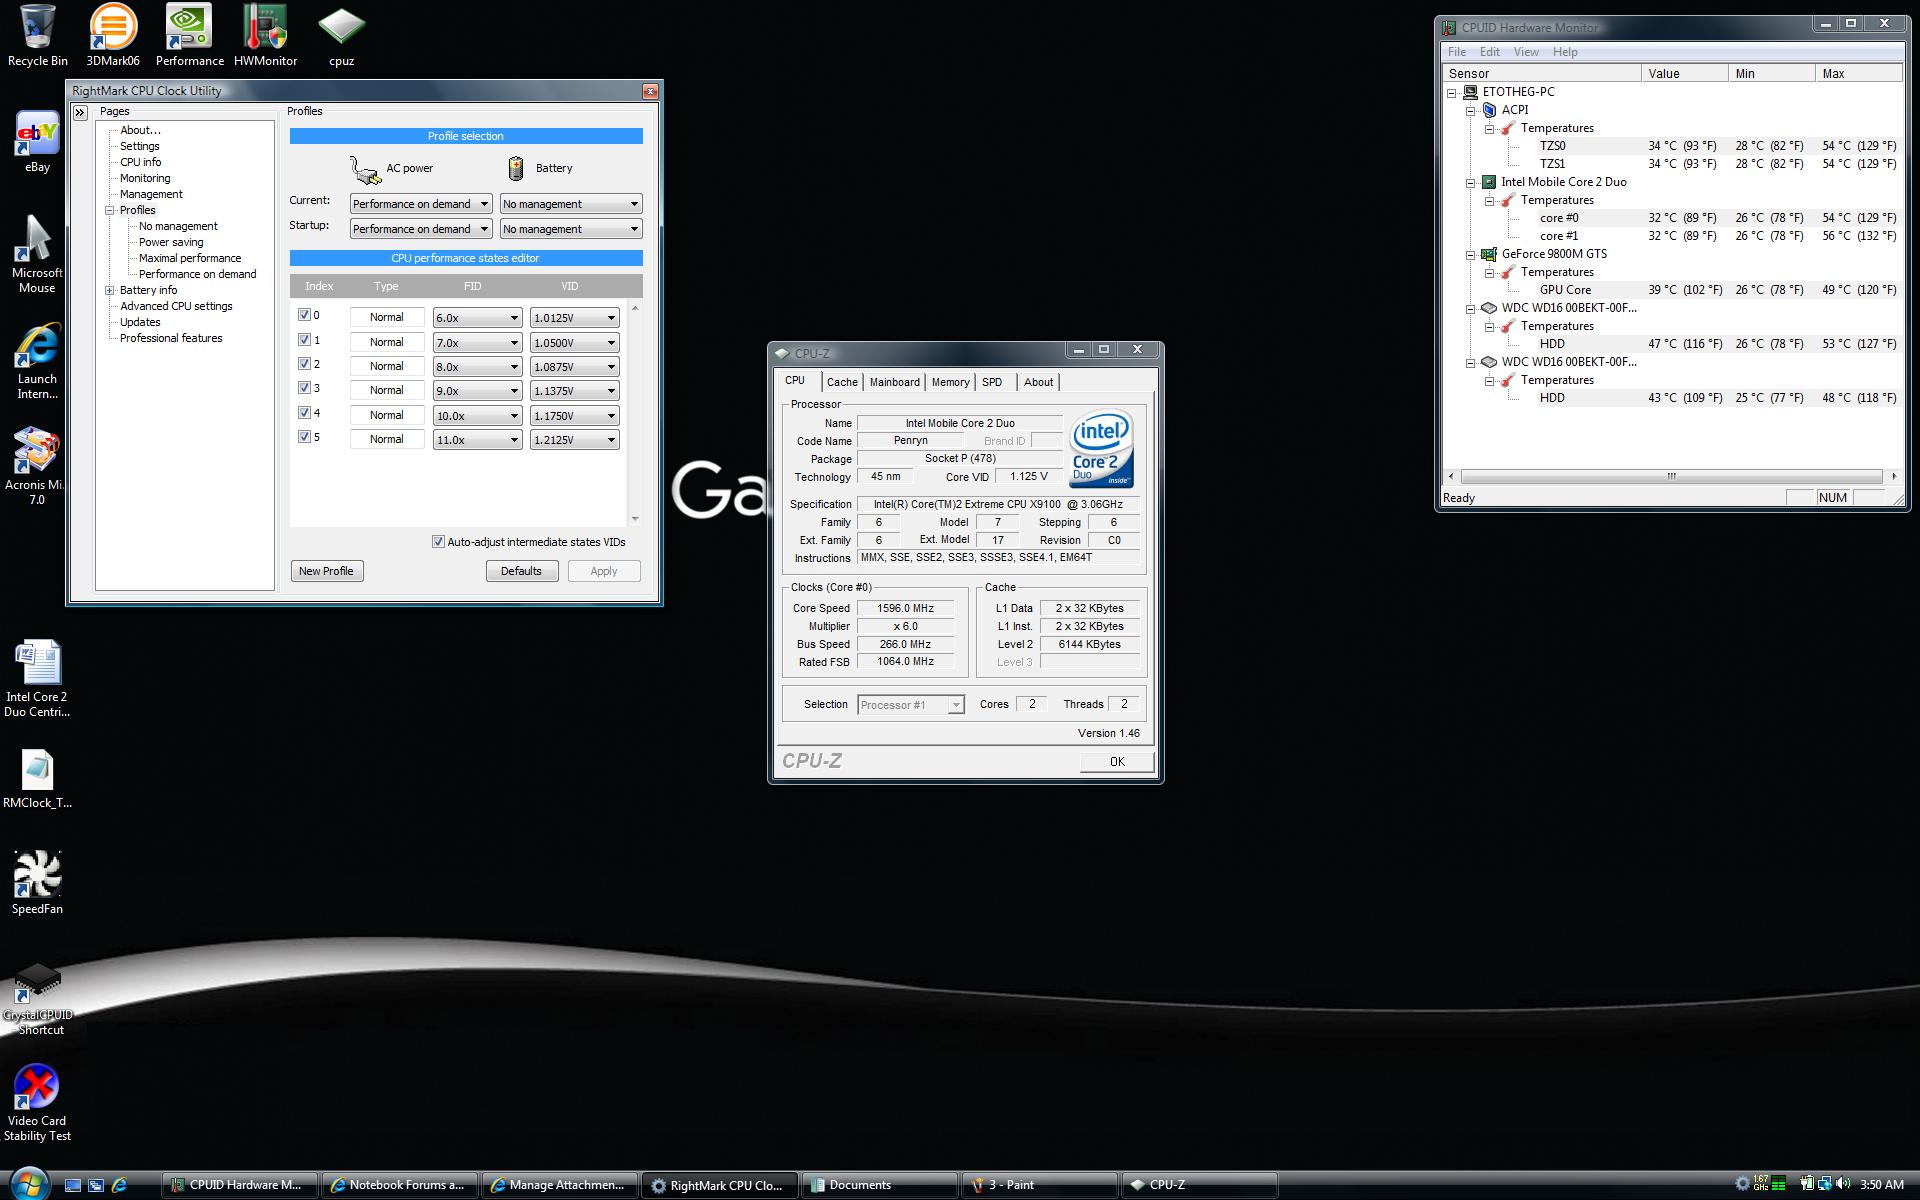Select Advanced CPU settings page
The image size is (1920, 1200).
coord(176,306)
